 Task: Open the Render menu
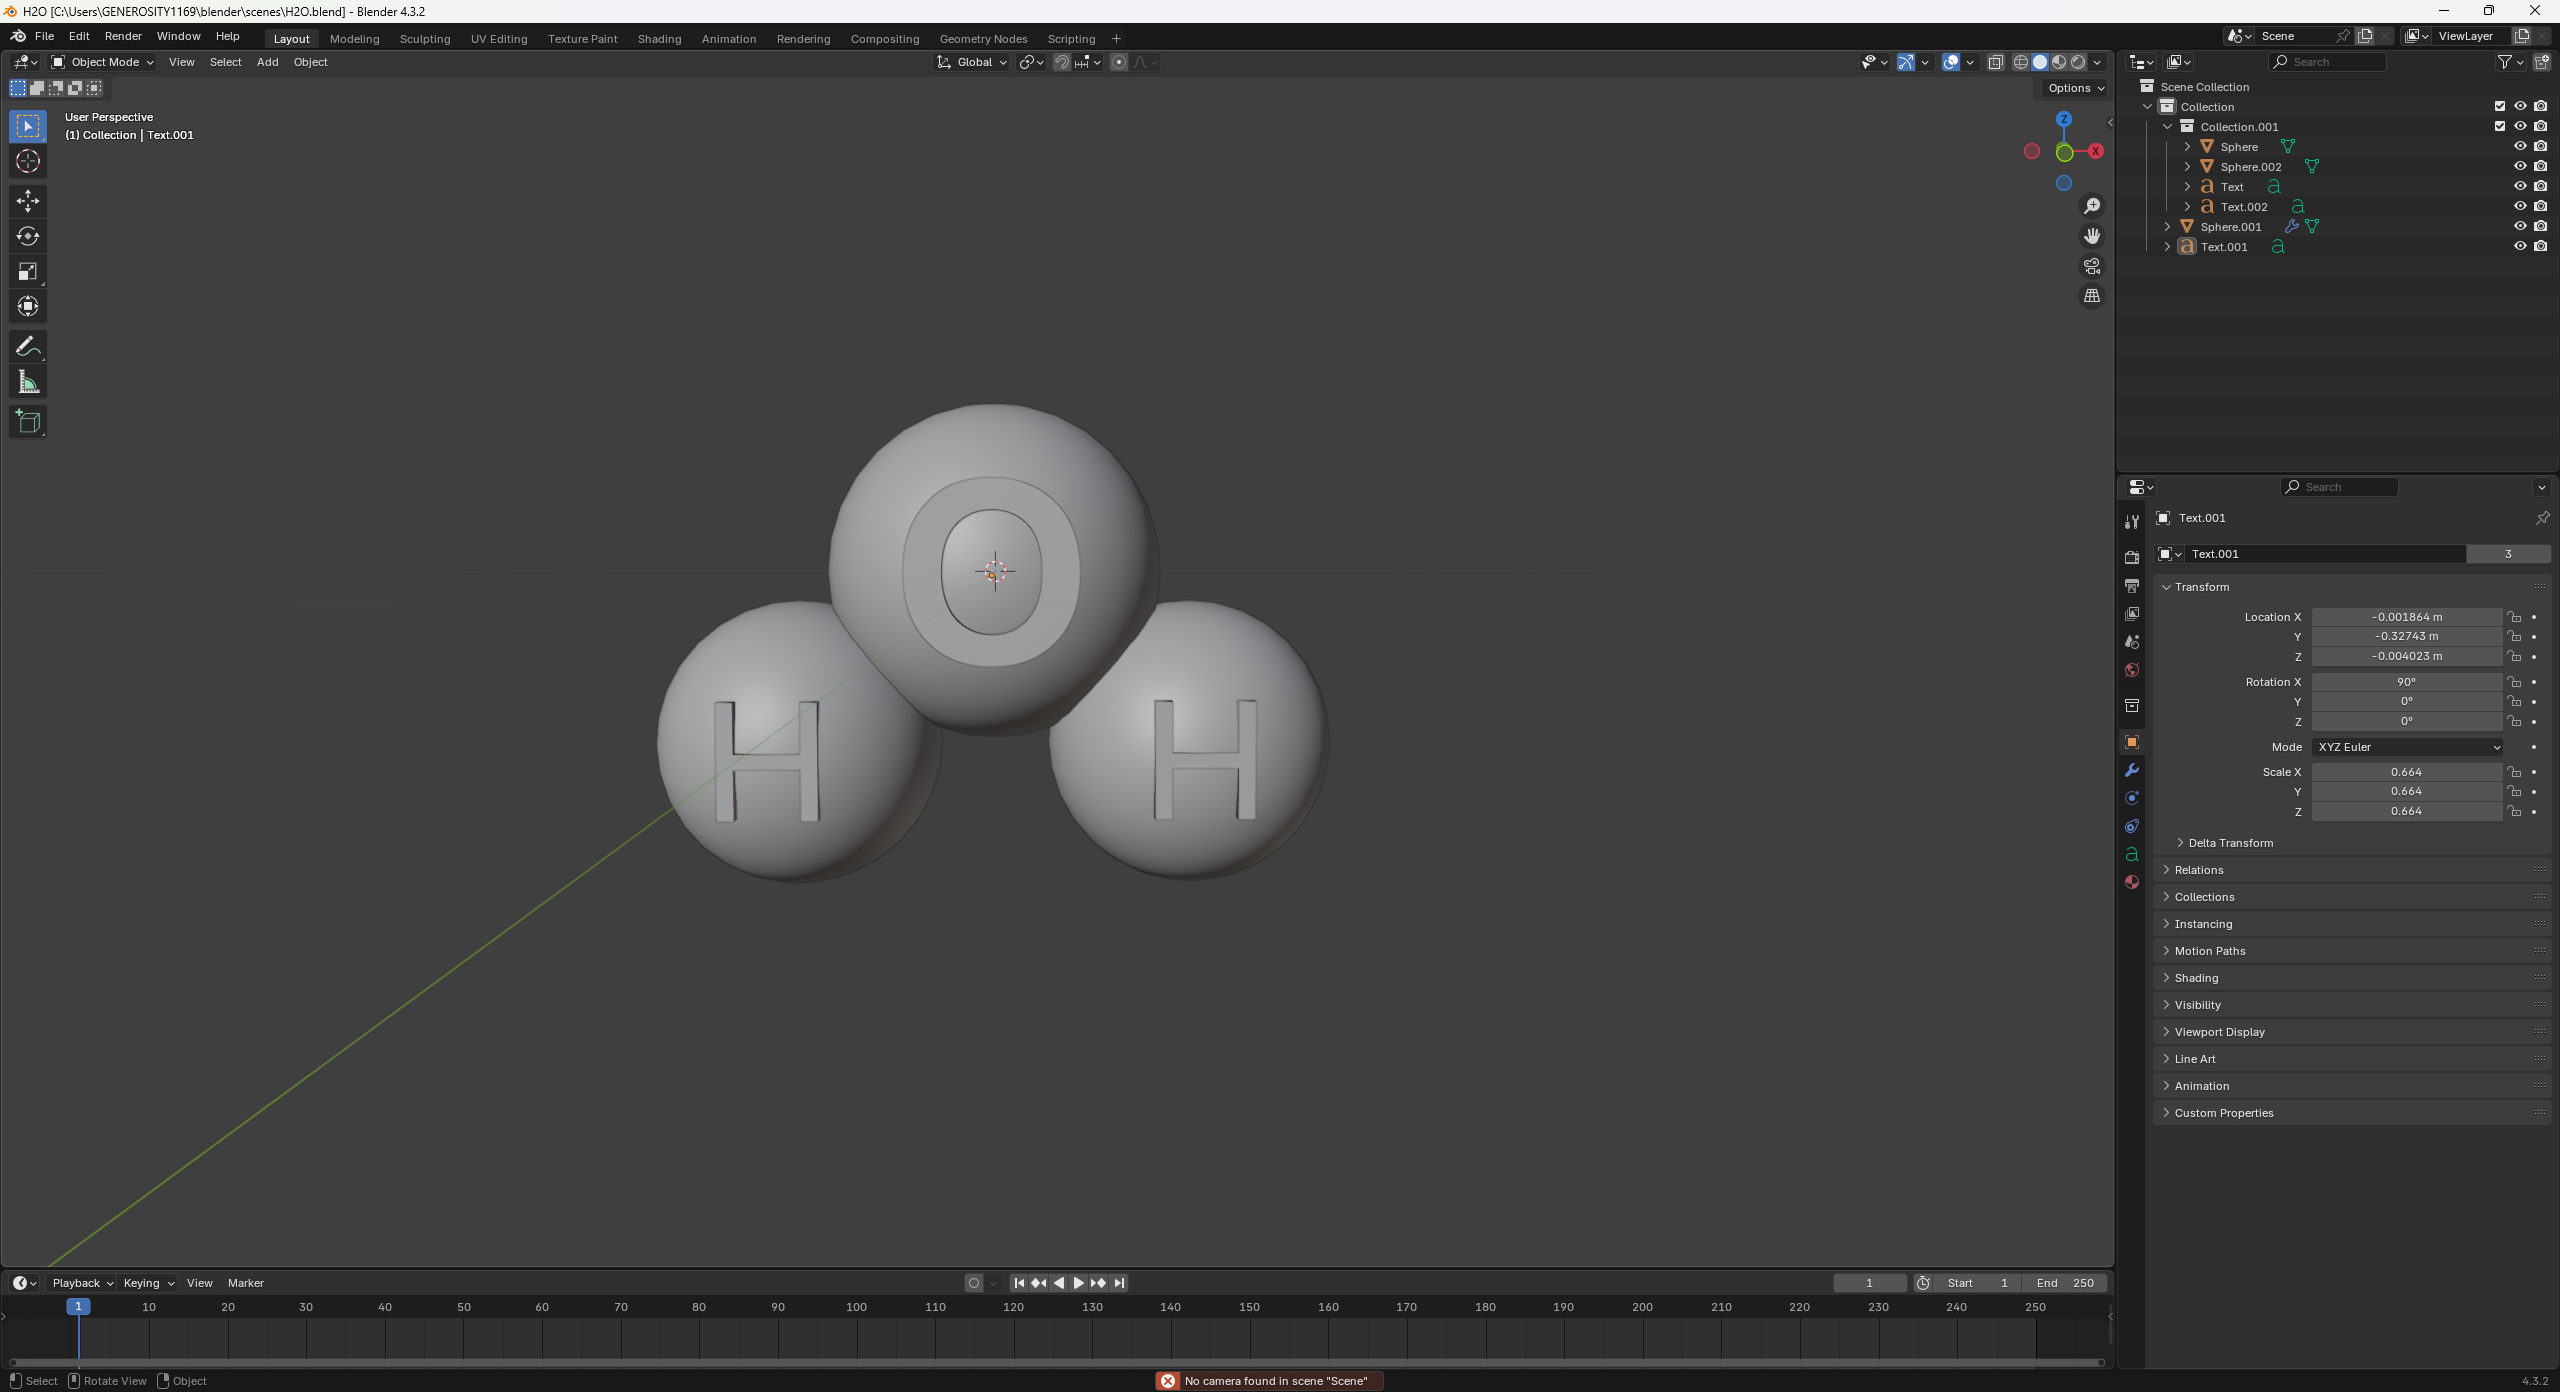(x=123, y=36)
